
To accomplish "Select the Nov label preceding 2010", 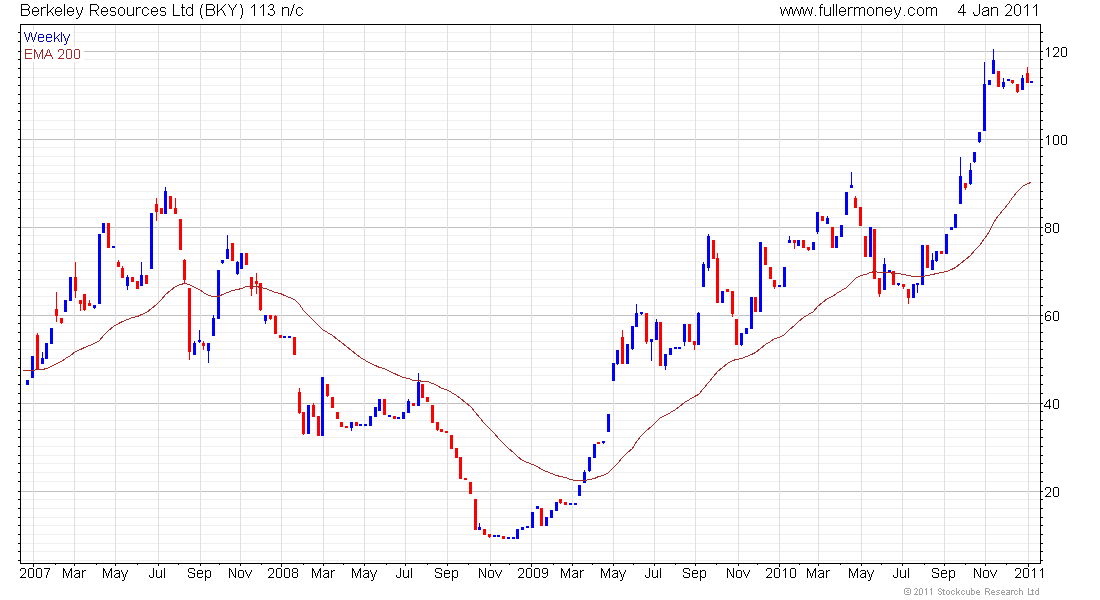I will pyautogui.click(x=738, y=573).
